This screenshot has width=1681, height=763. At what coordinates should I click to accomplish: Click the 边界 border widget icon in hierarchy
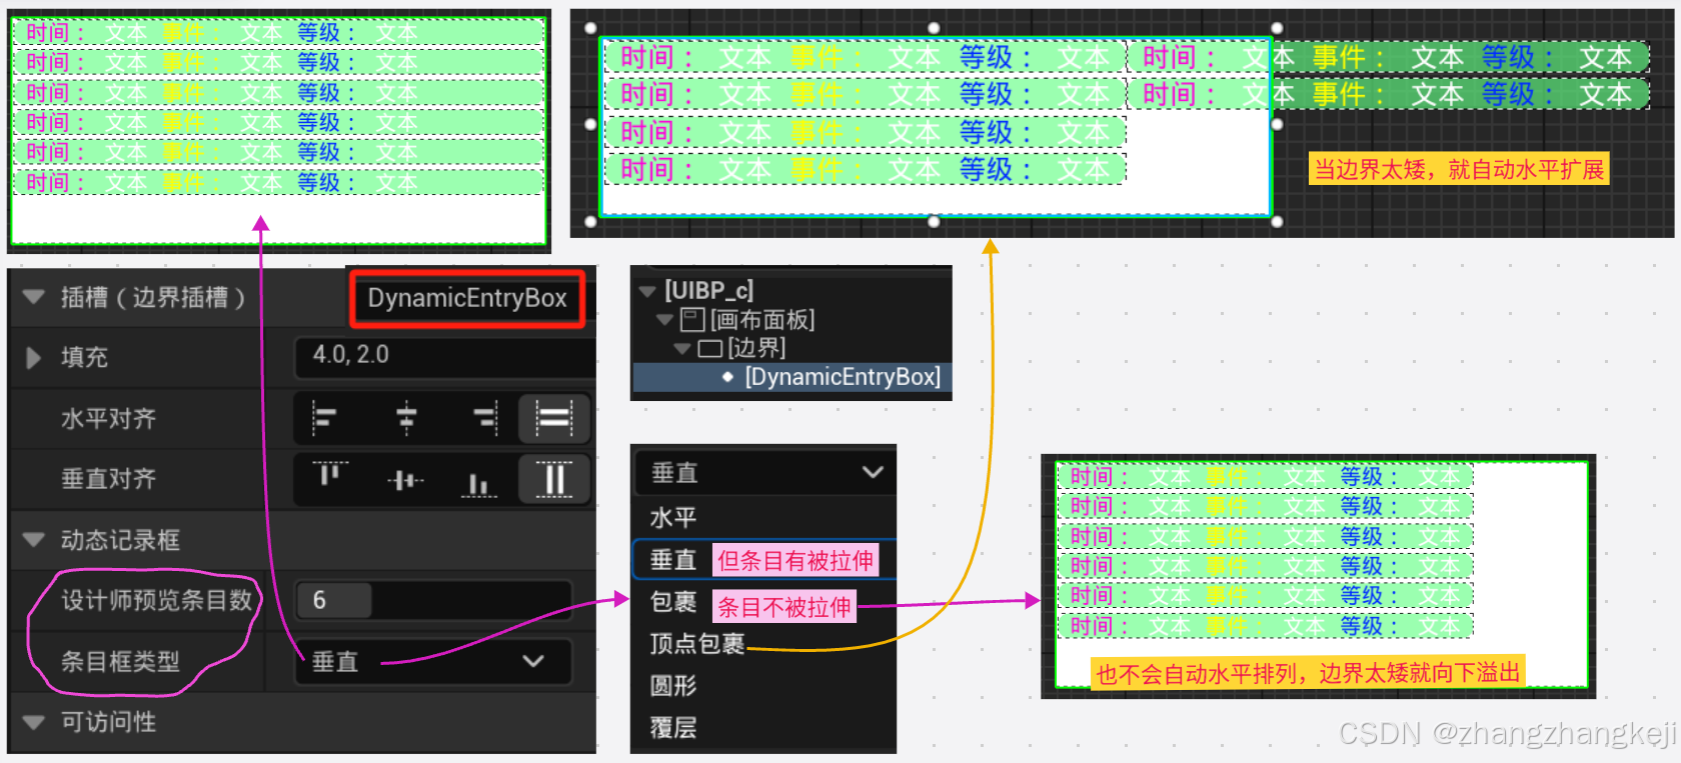pyautogui.click(x=710, y=349)
